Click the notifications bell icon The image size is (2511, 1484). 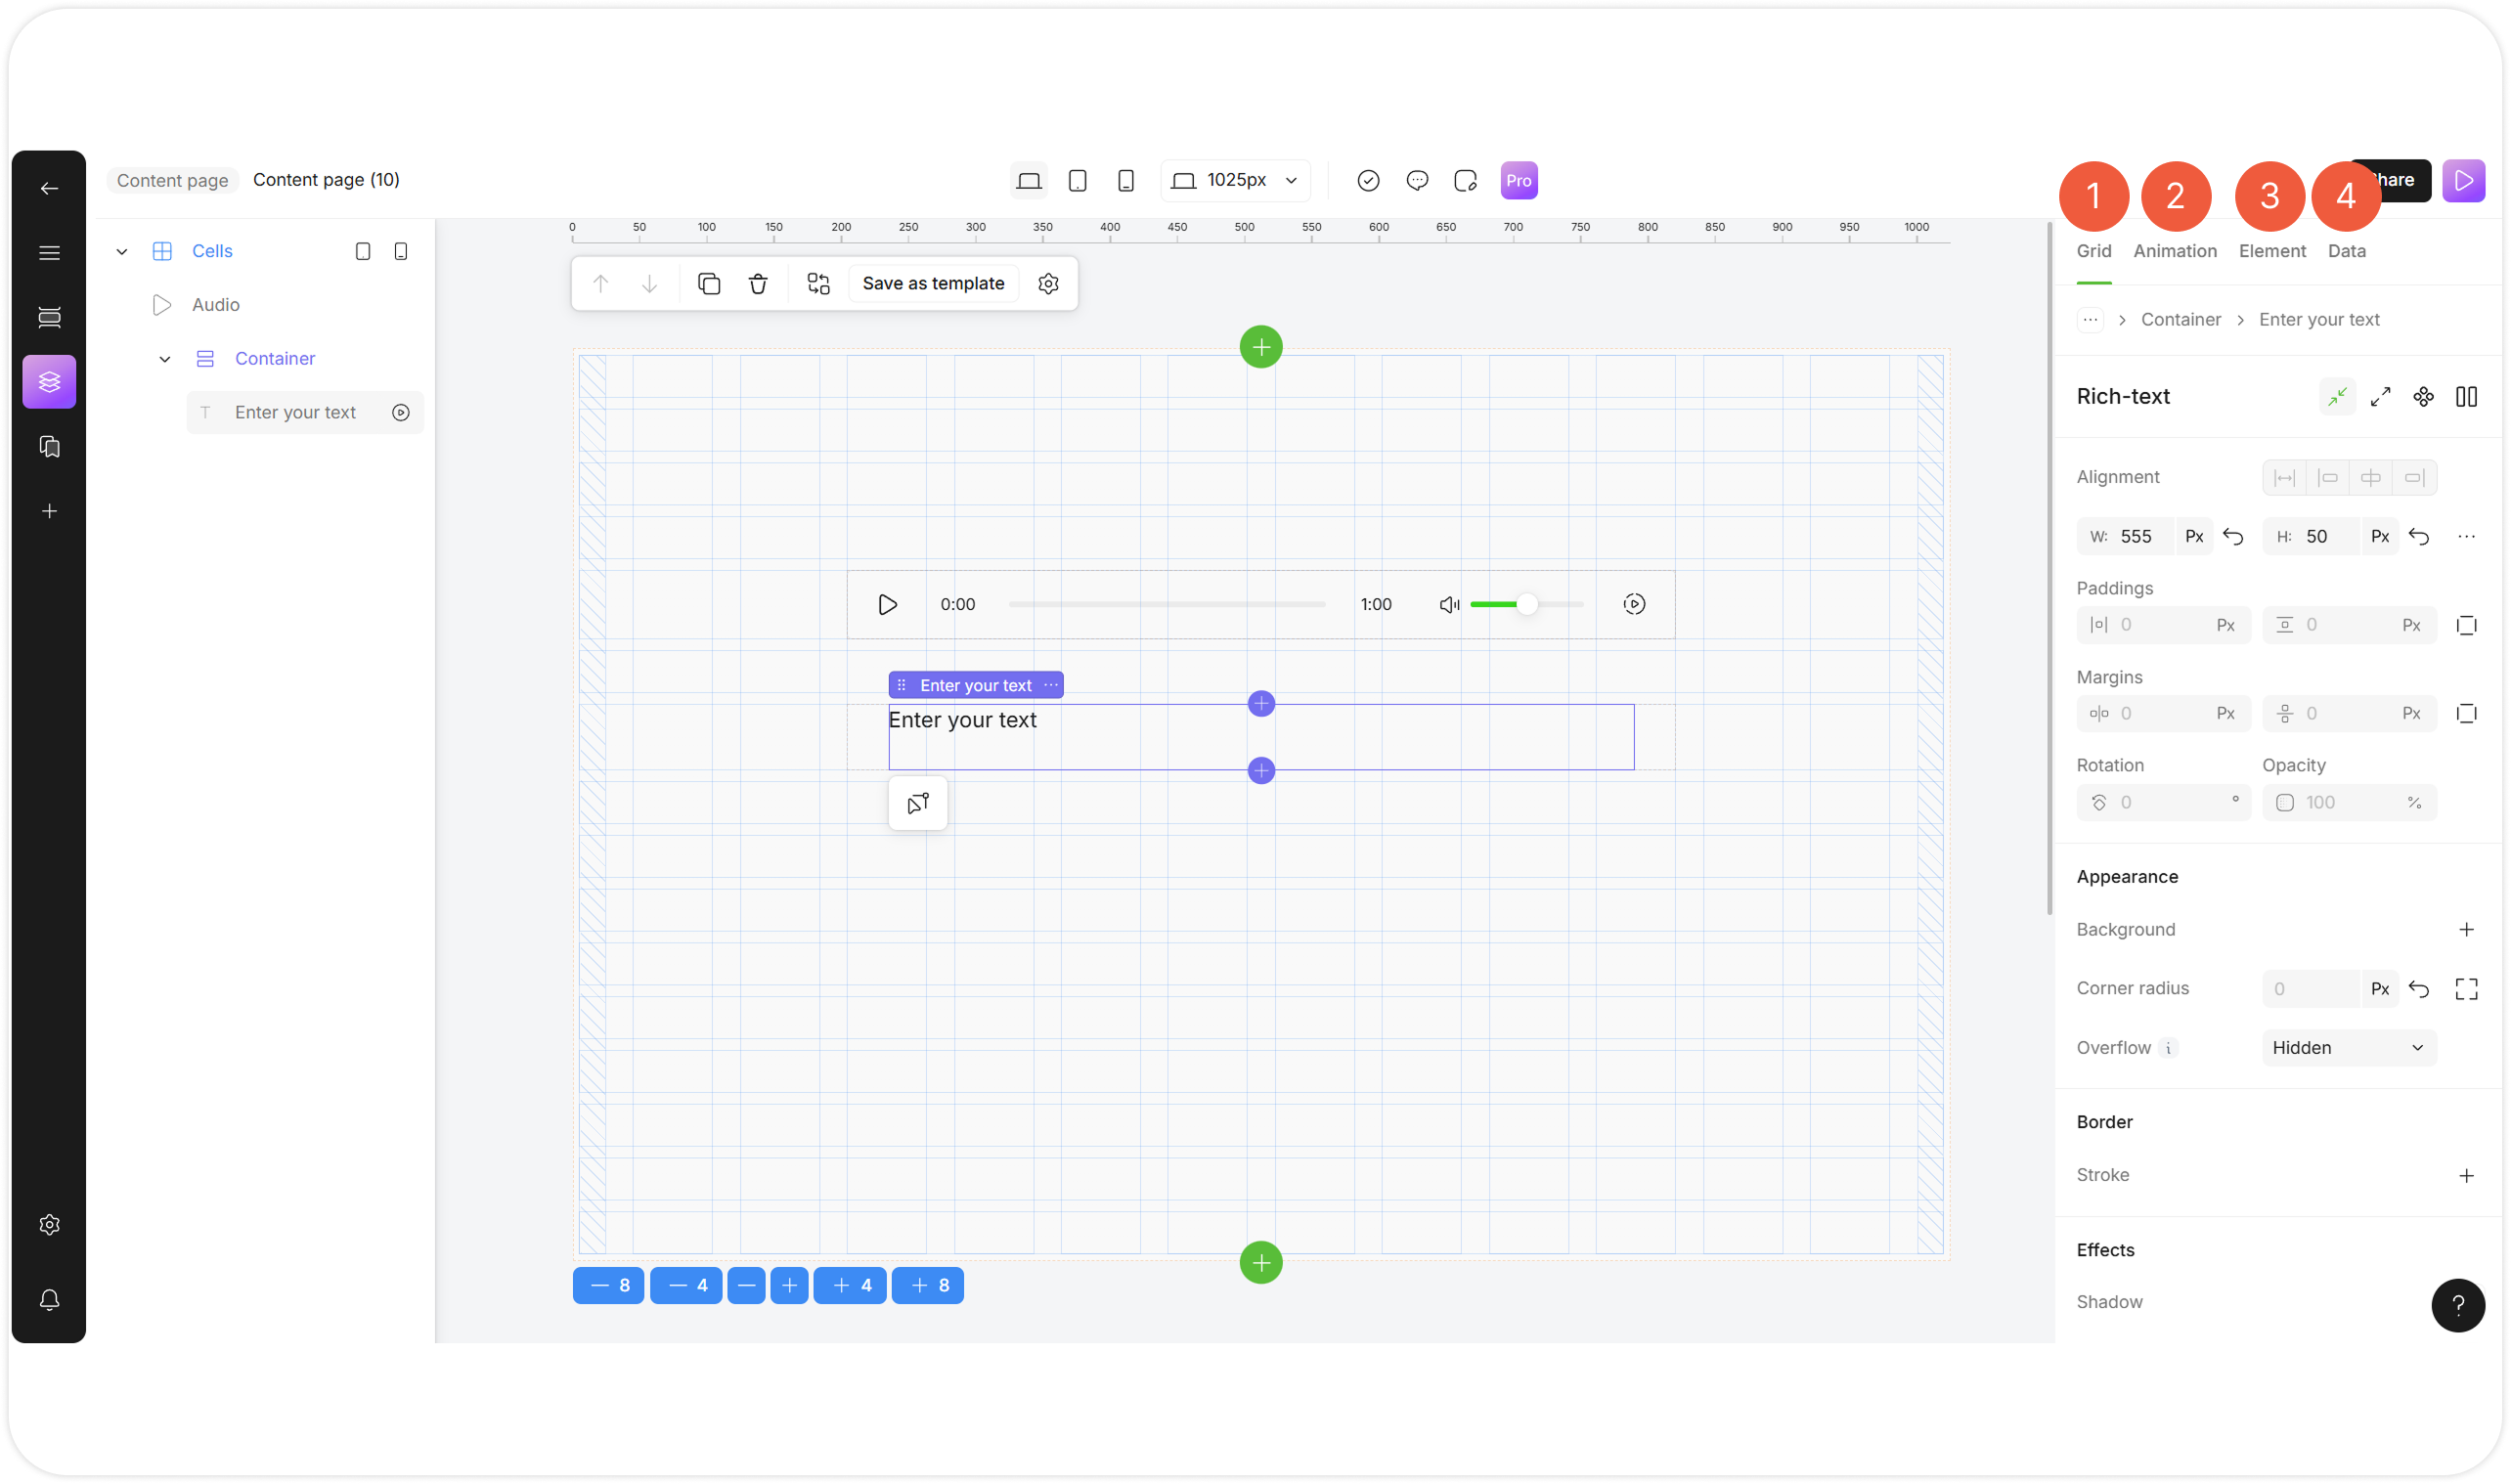click(49, 1299)
